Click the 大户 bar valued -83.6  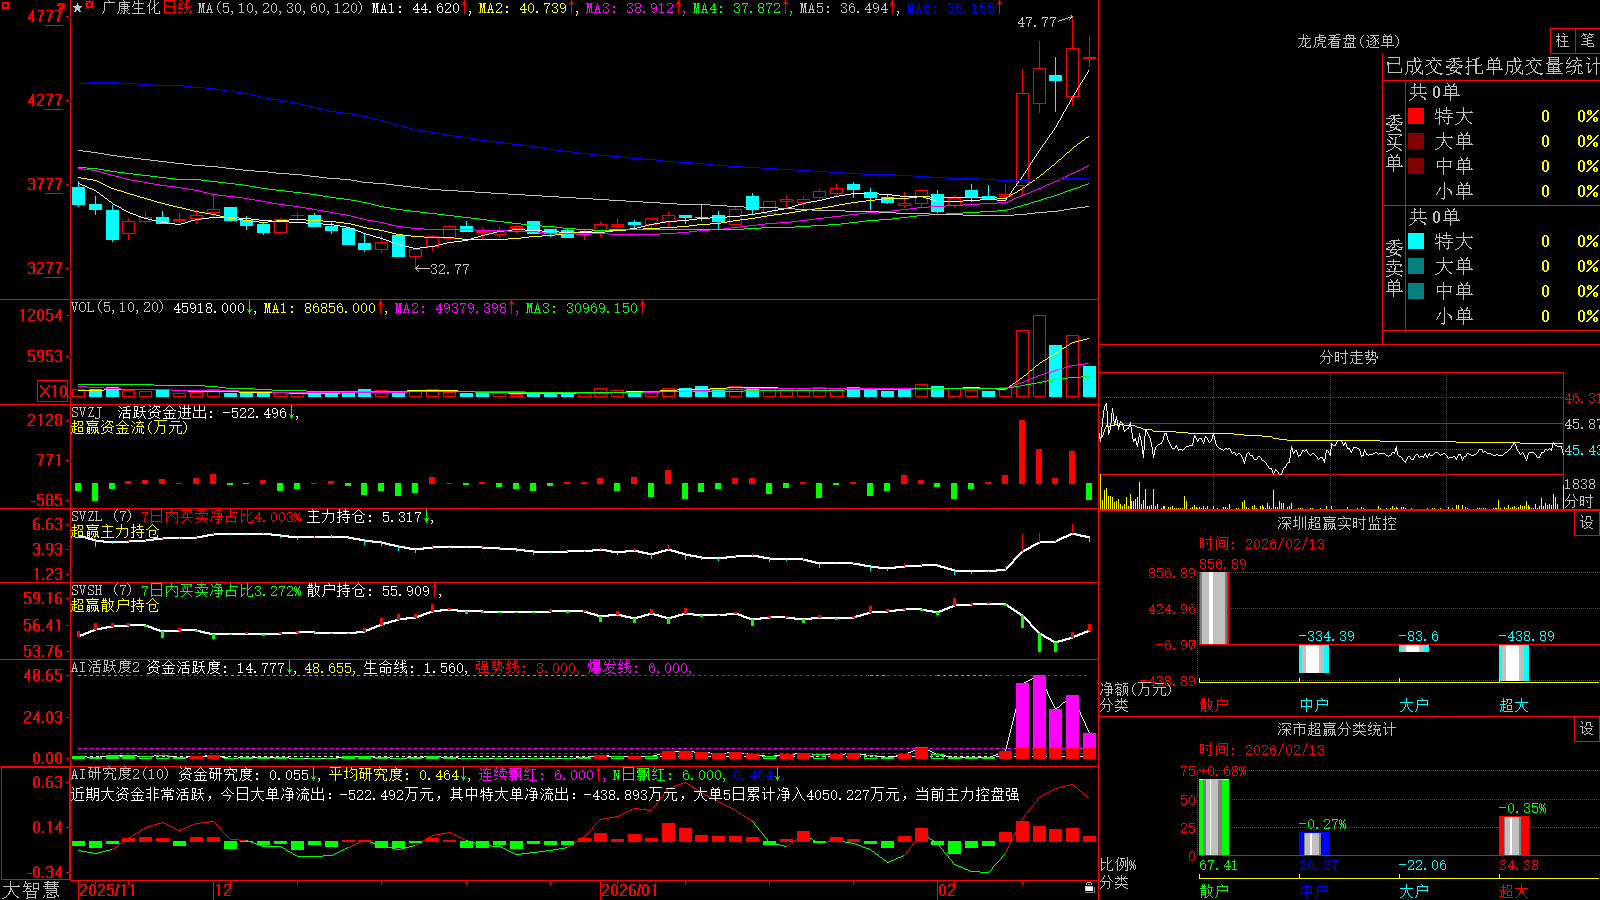[1414, 648]
